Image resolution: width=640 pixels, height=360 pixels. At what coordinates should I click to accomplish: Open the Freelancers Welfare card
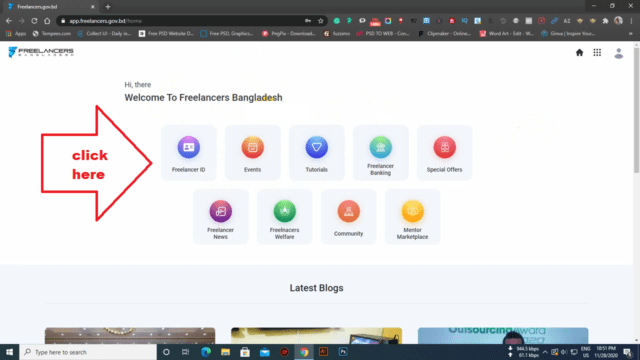point(284,217)
